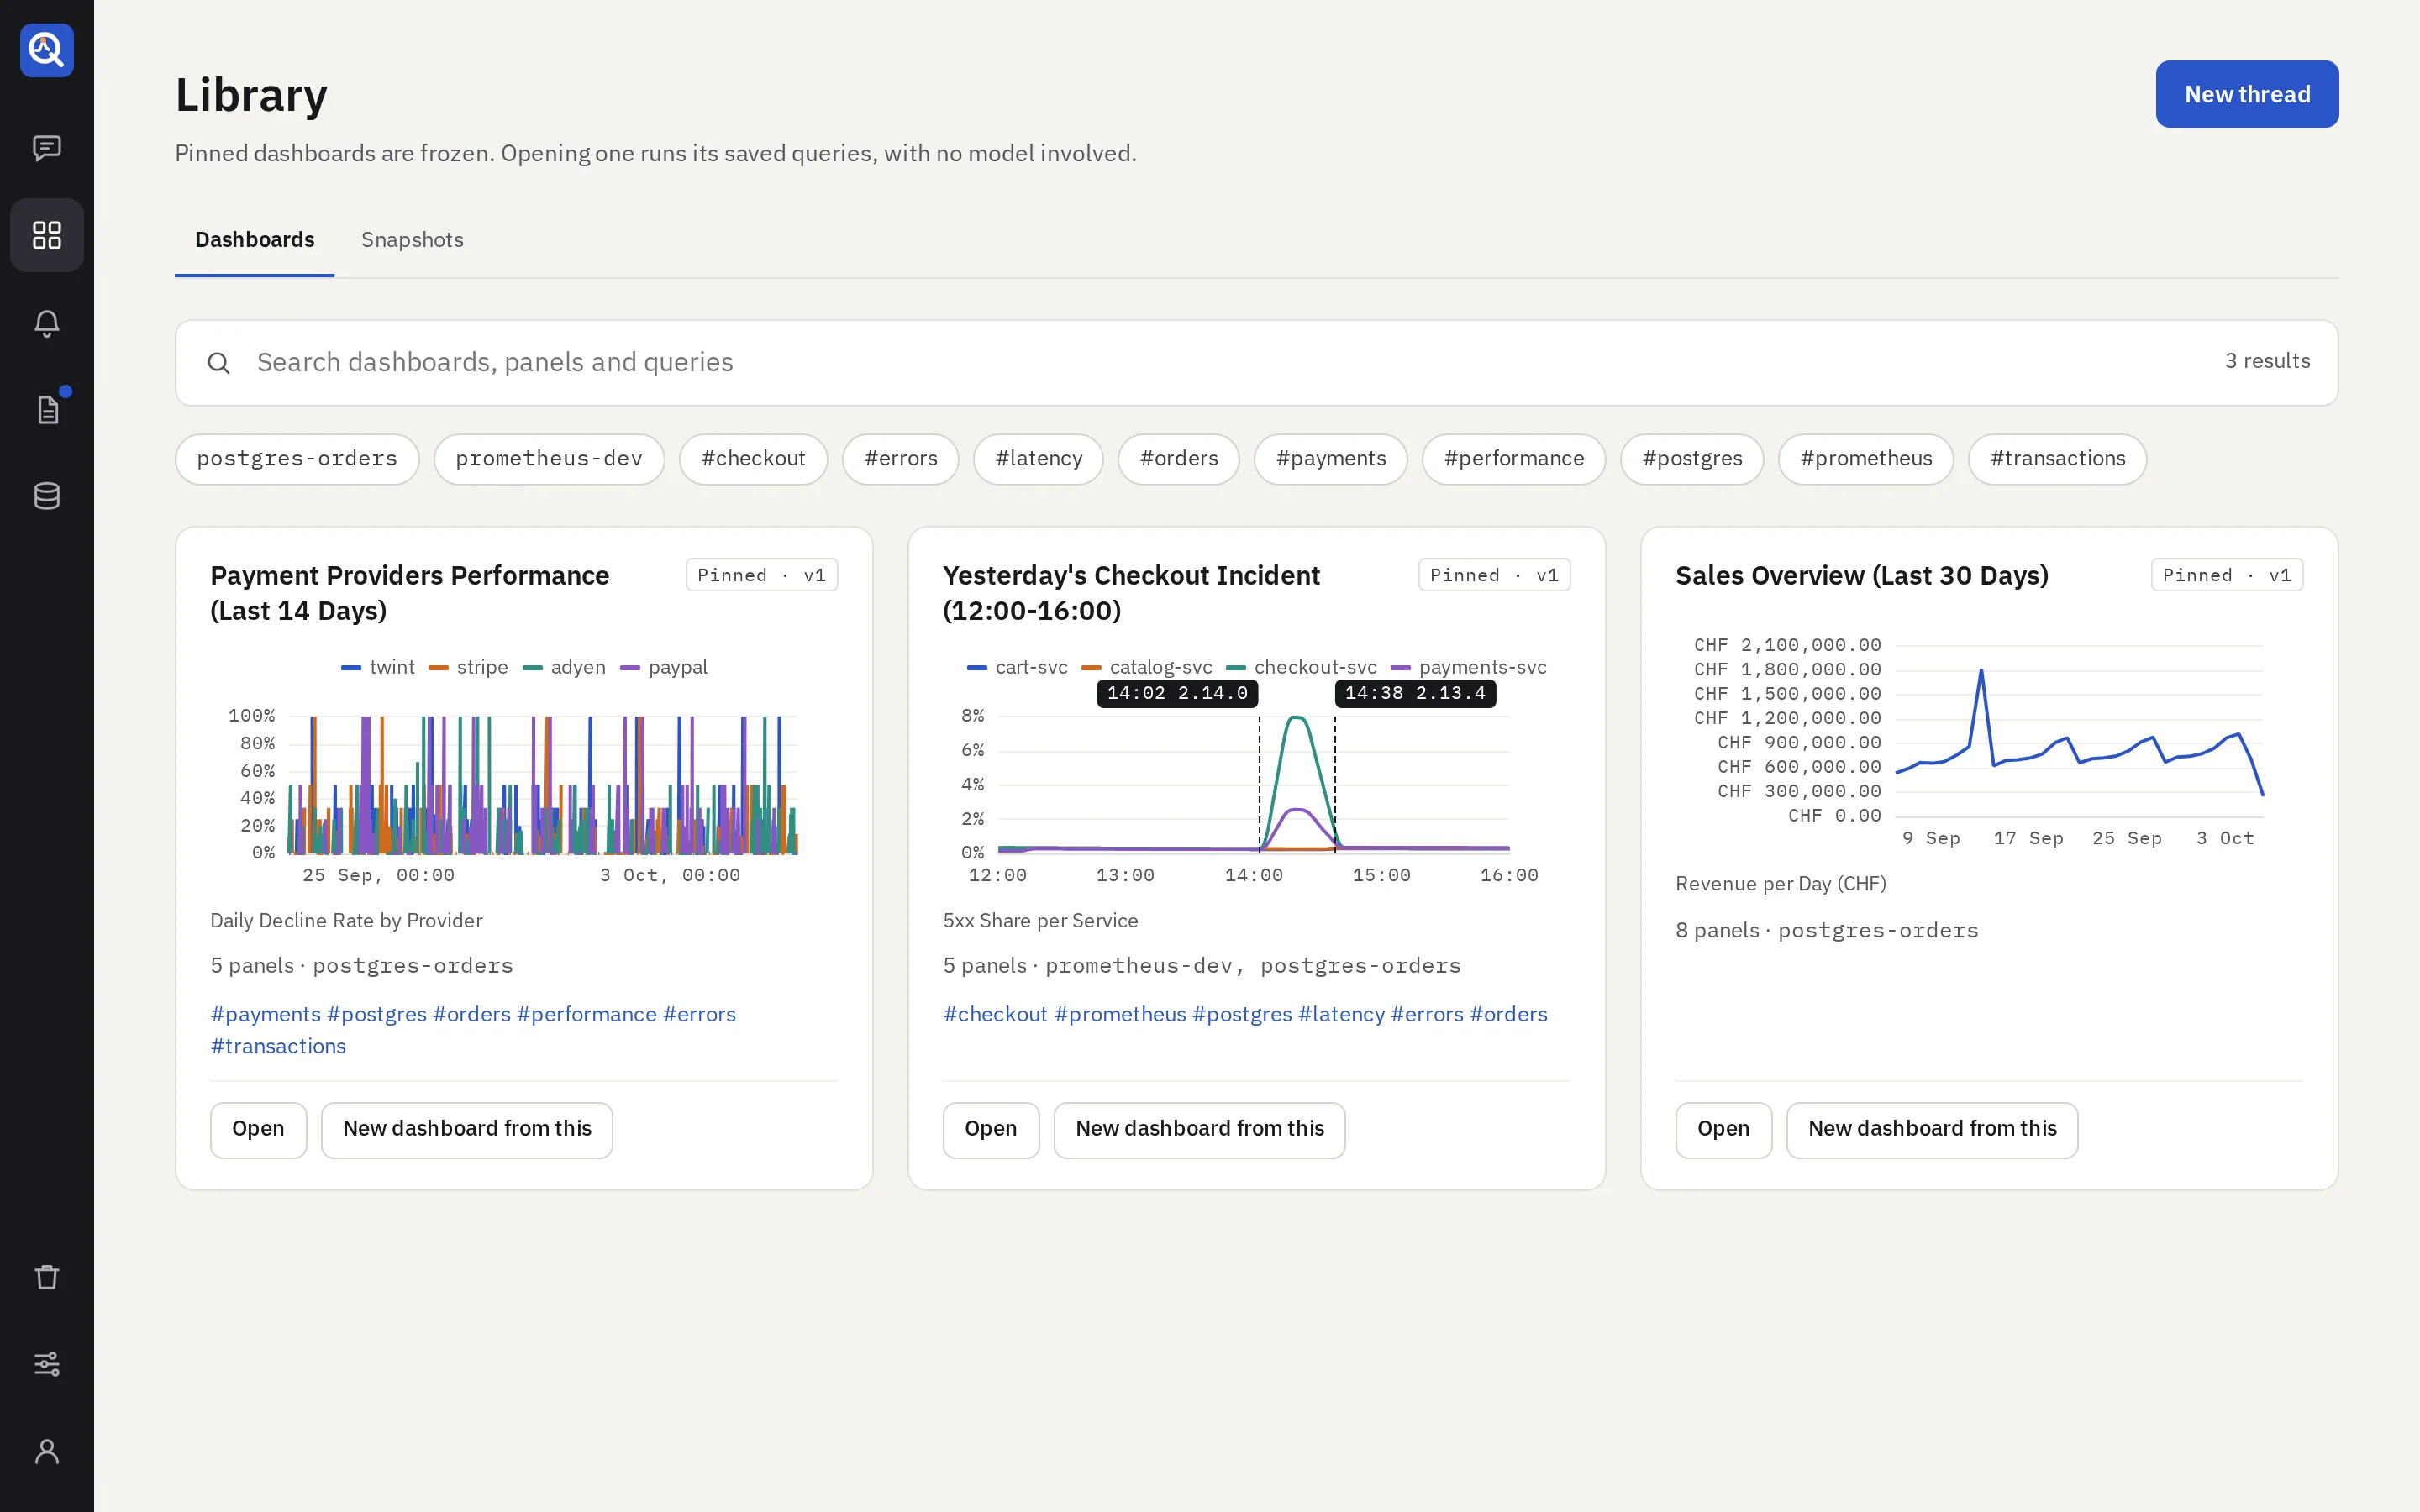The image size is (2420, 1512).
Task: Toggle the #errors tag filter chip
Action: (x=900, y=459)
